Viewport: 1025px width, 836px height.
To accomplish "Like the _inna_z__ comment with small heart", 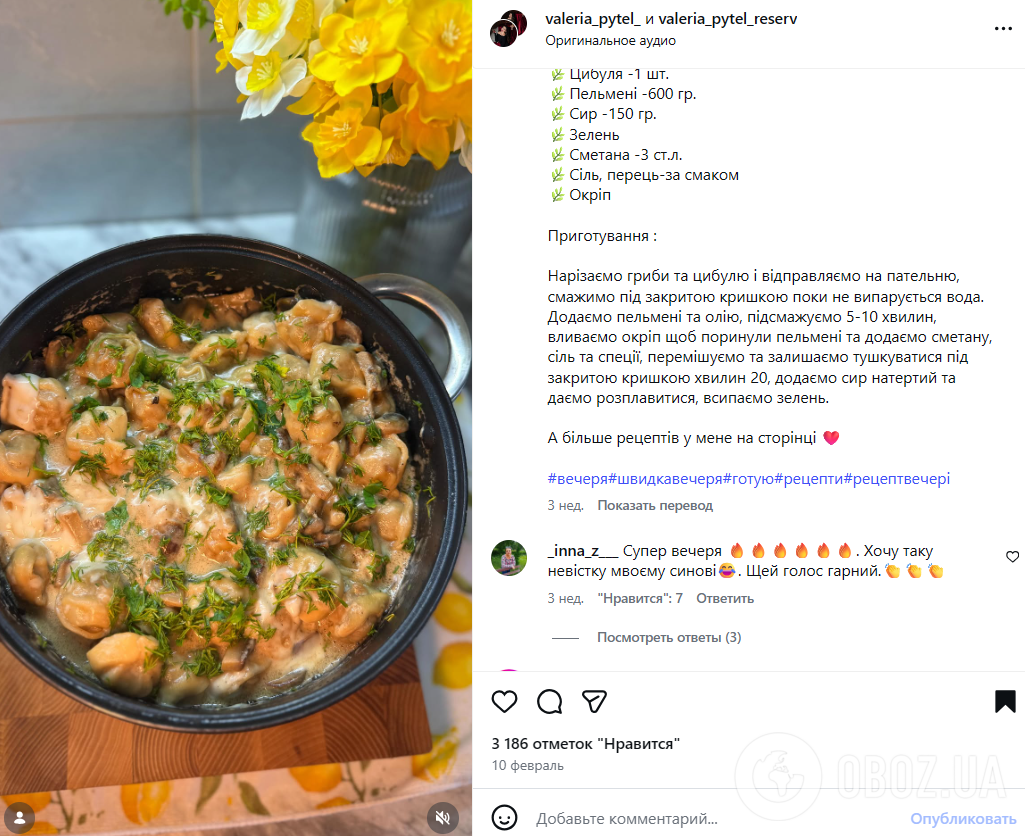I will [1012, 556].
